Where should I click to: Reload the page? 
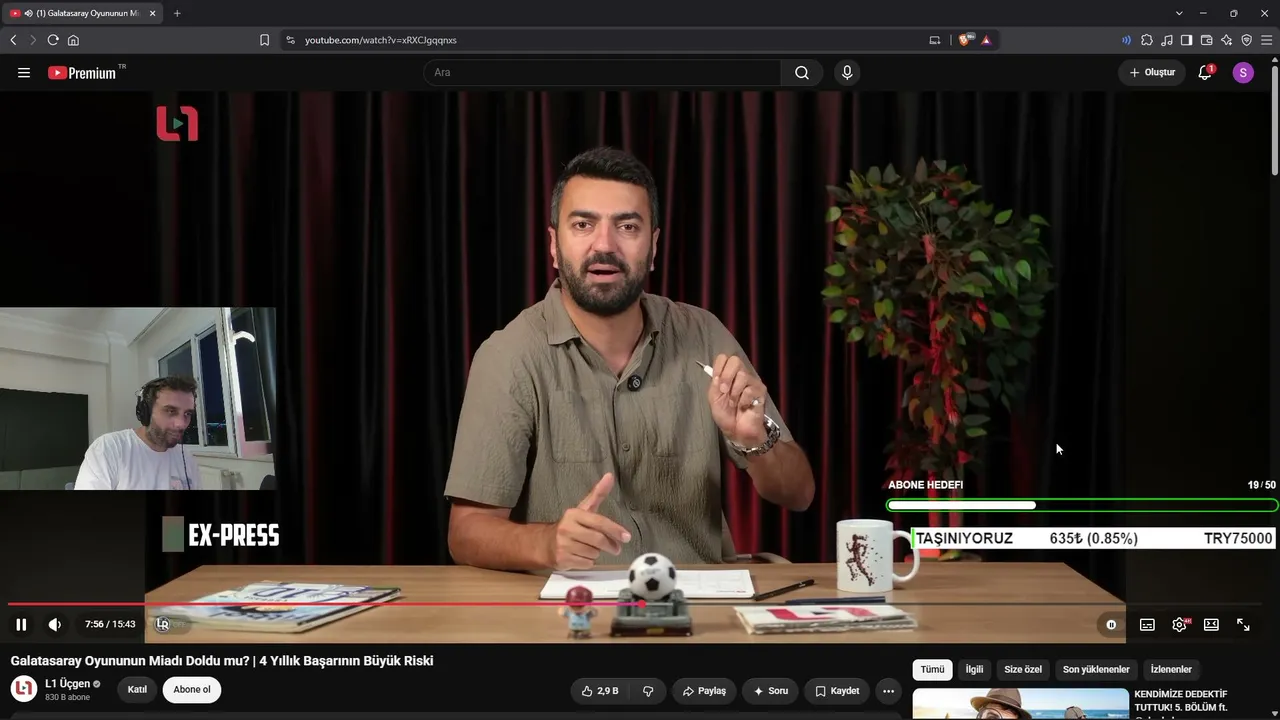[x=53, y=40]
